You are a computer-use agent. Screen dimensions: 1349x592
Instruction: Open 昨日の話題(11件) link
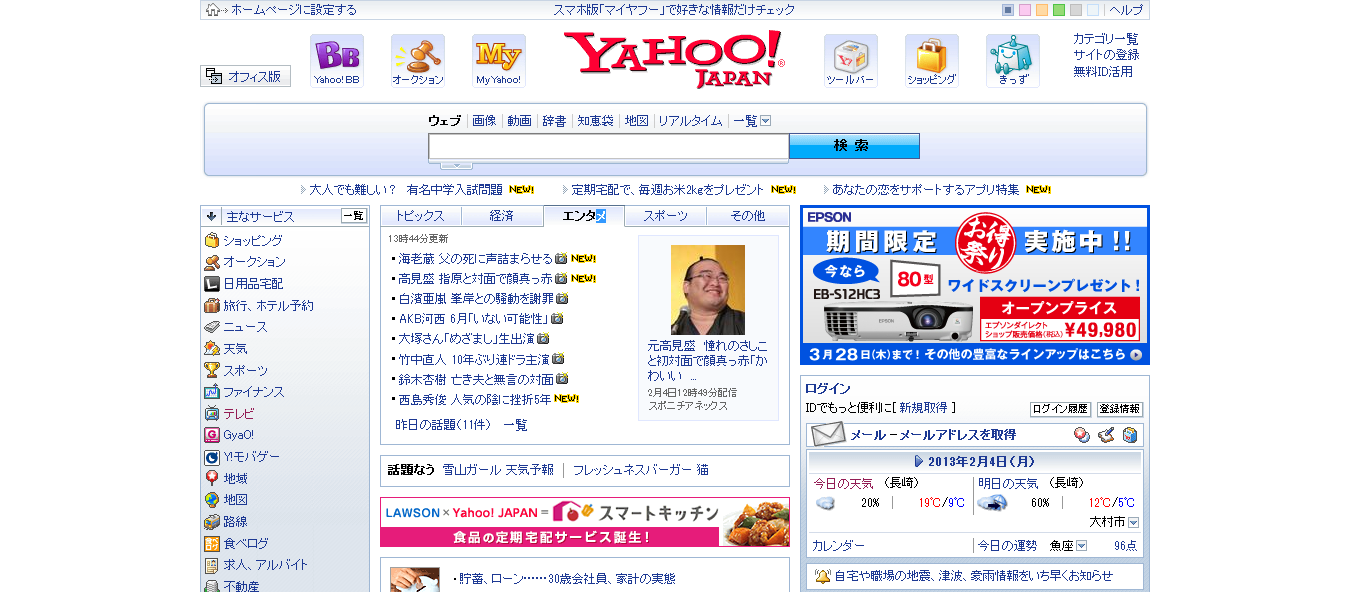(443, 425)
